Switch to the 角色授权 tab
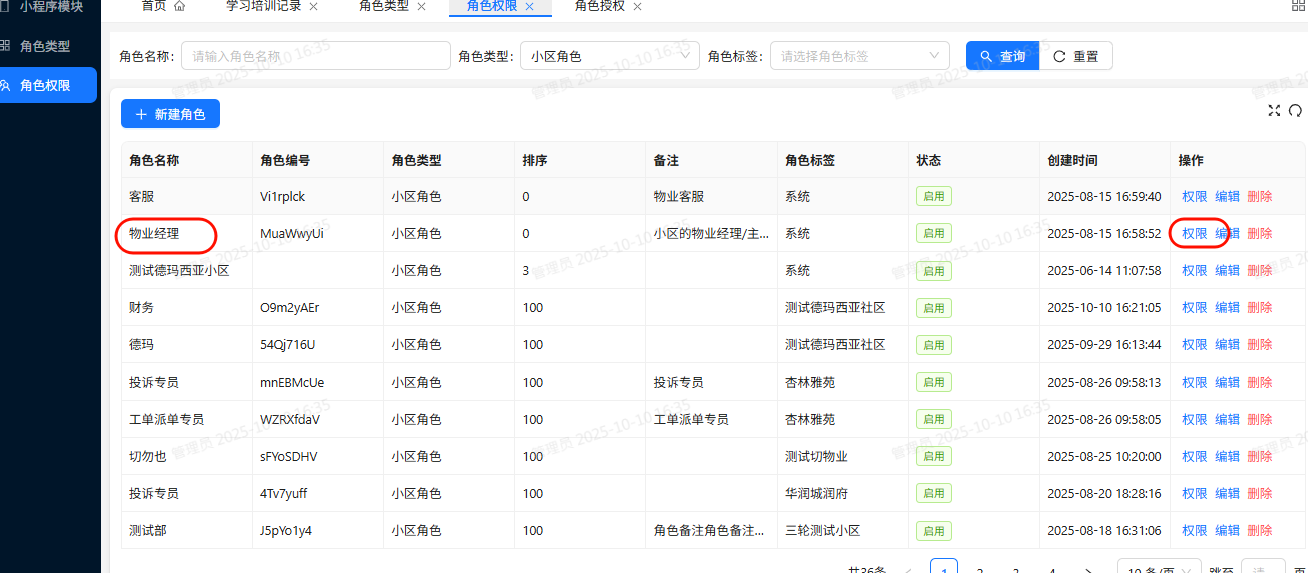The height and width of the screenshot is (573, 1308). point(600,6)
